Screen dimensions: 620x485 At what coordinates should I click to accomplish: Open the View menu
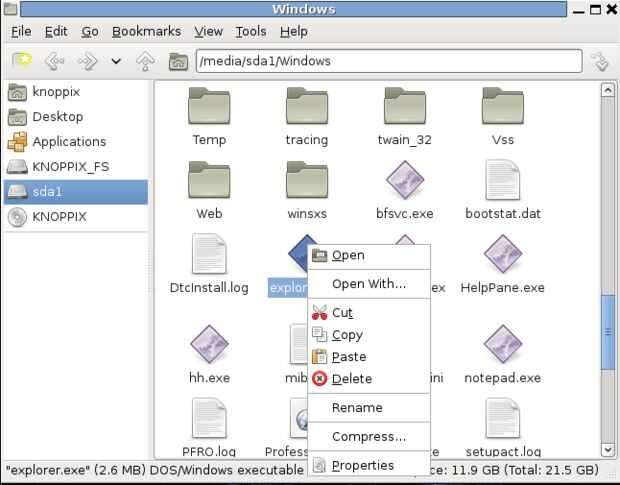[208, 31]
